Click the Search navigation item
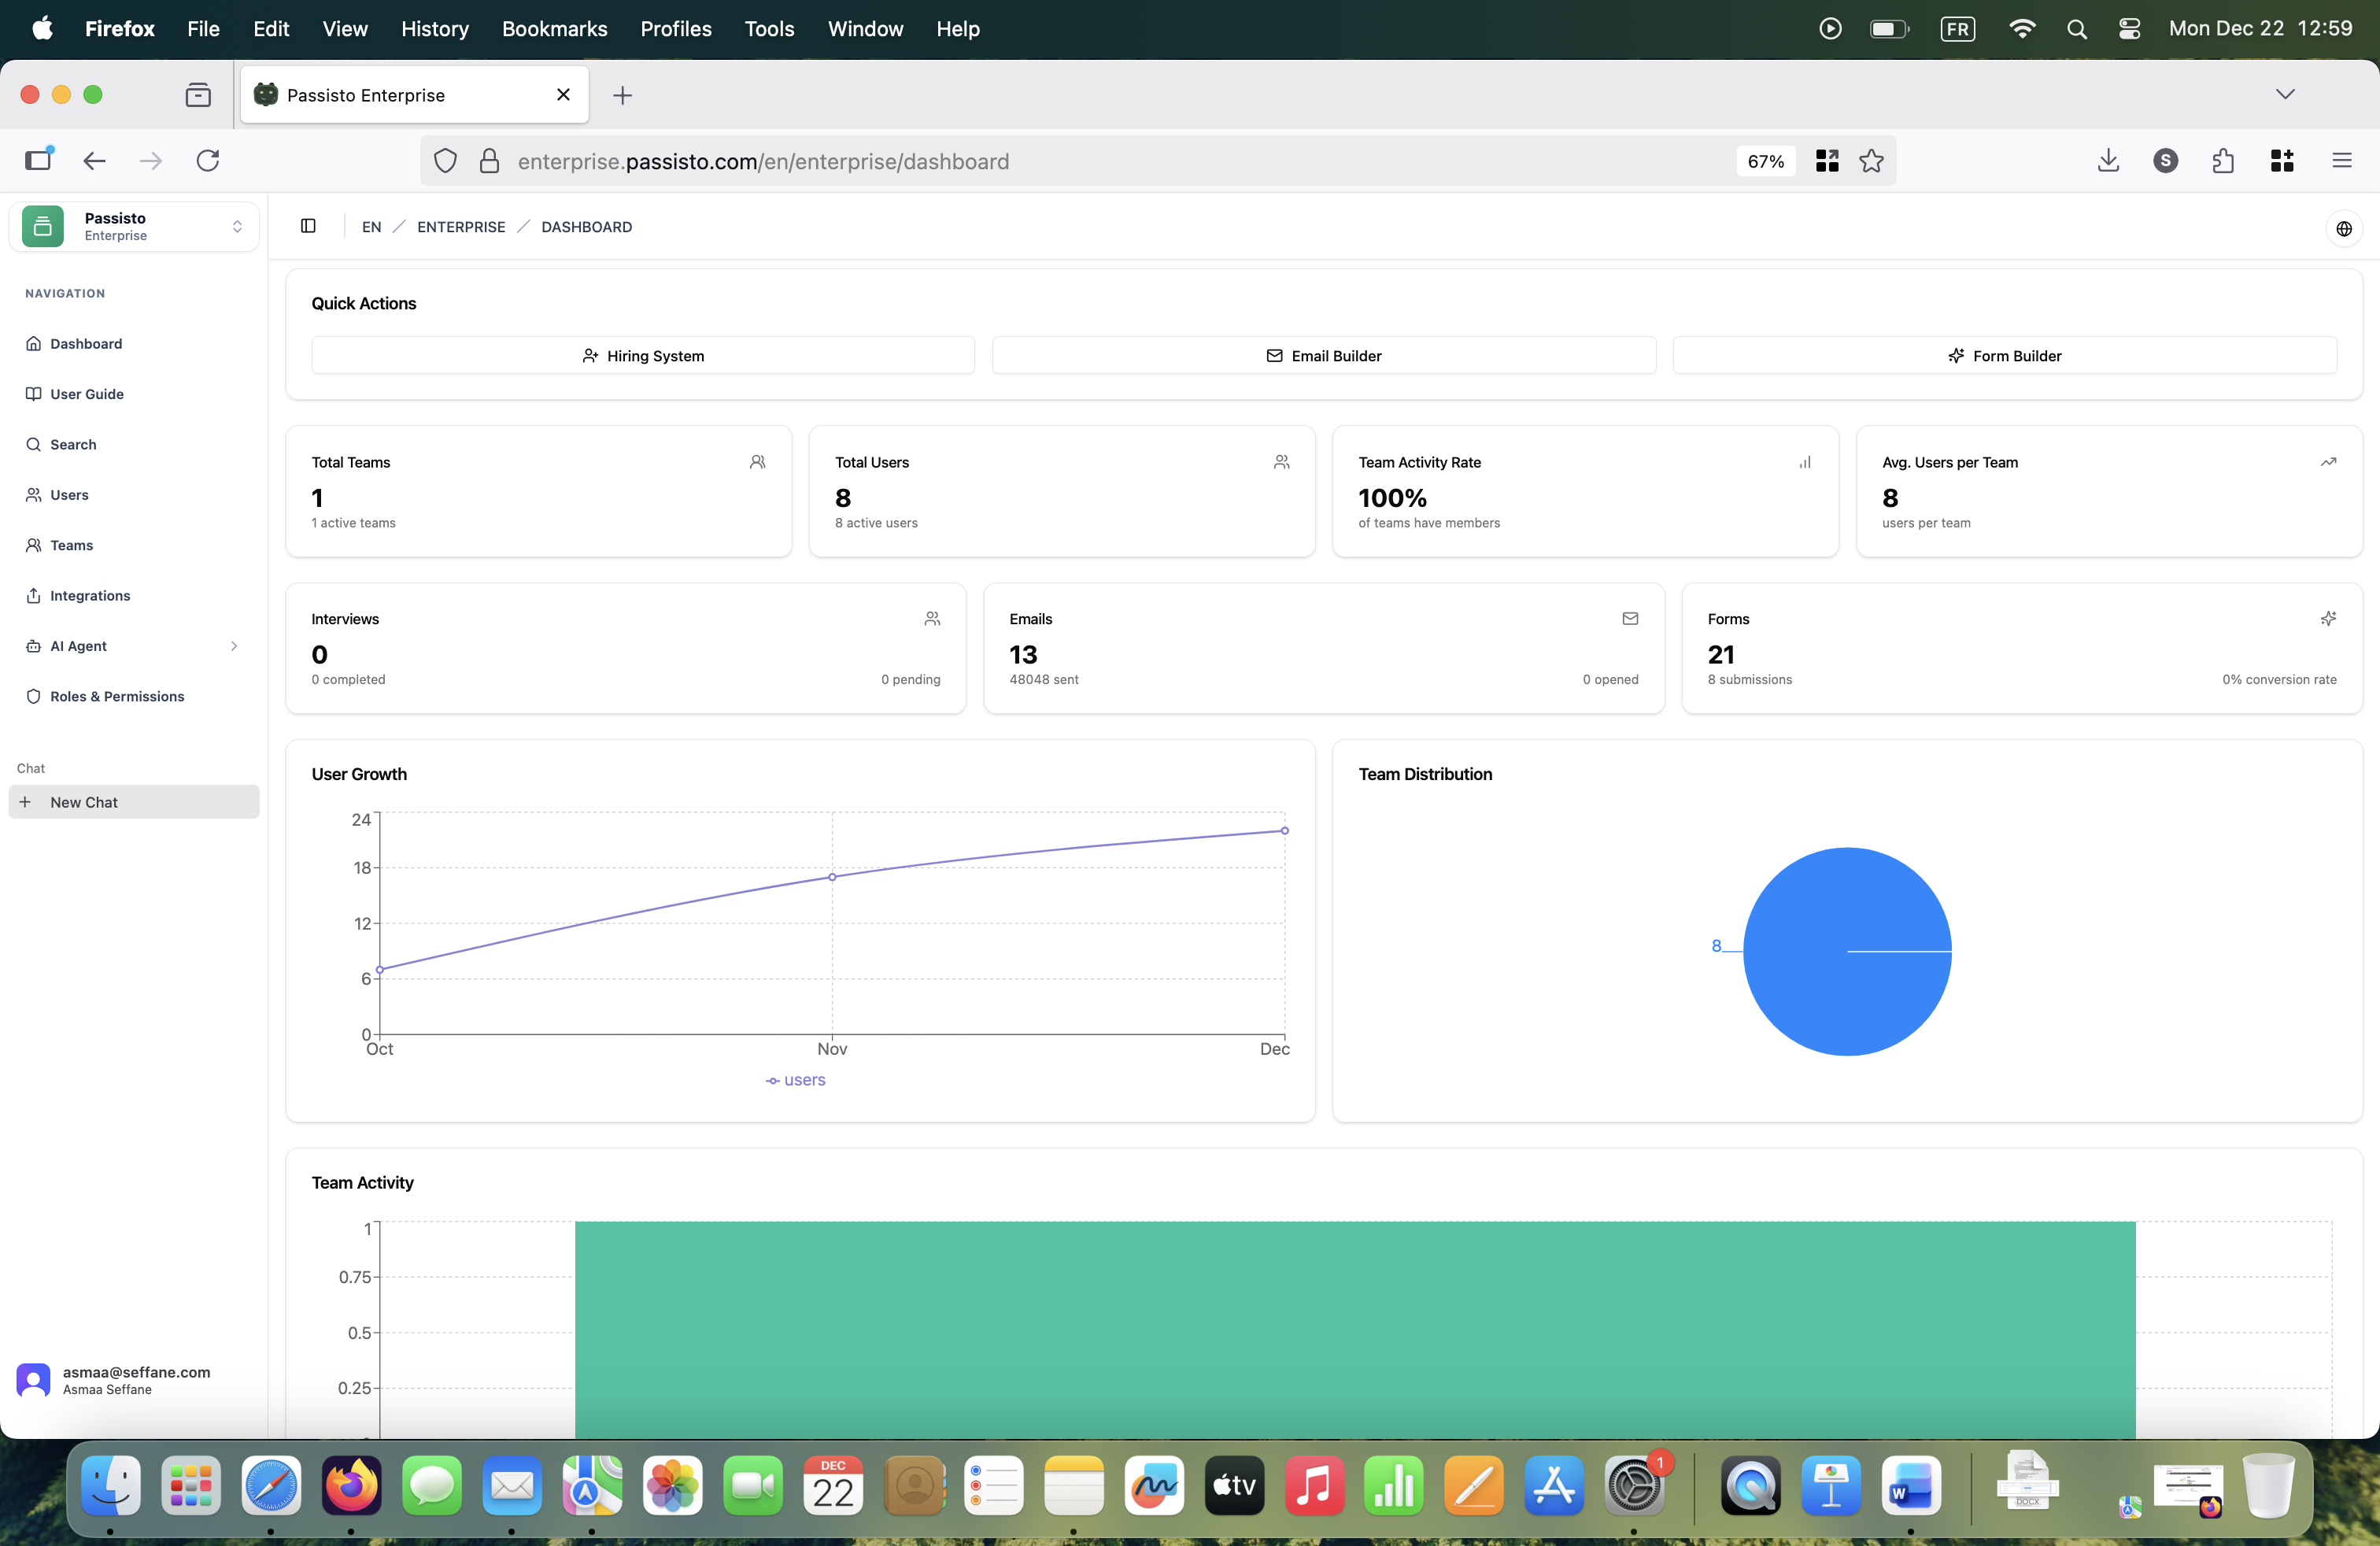Screen dimensions: 2380x1546 73,444
